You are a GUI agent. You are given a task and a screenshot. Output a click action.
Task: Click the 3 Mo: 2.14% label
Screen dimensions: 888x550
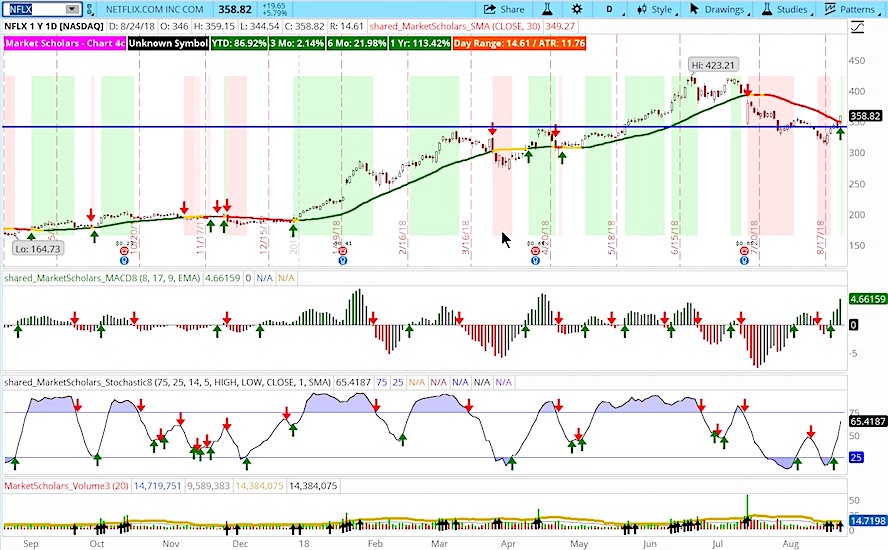click(x=297, y=43)
